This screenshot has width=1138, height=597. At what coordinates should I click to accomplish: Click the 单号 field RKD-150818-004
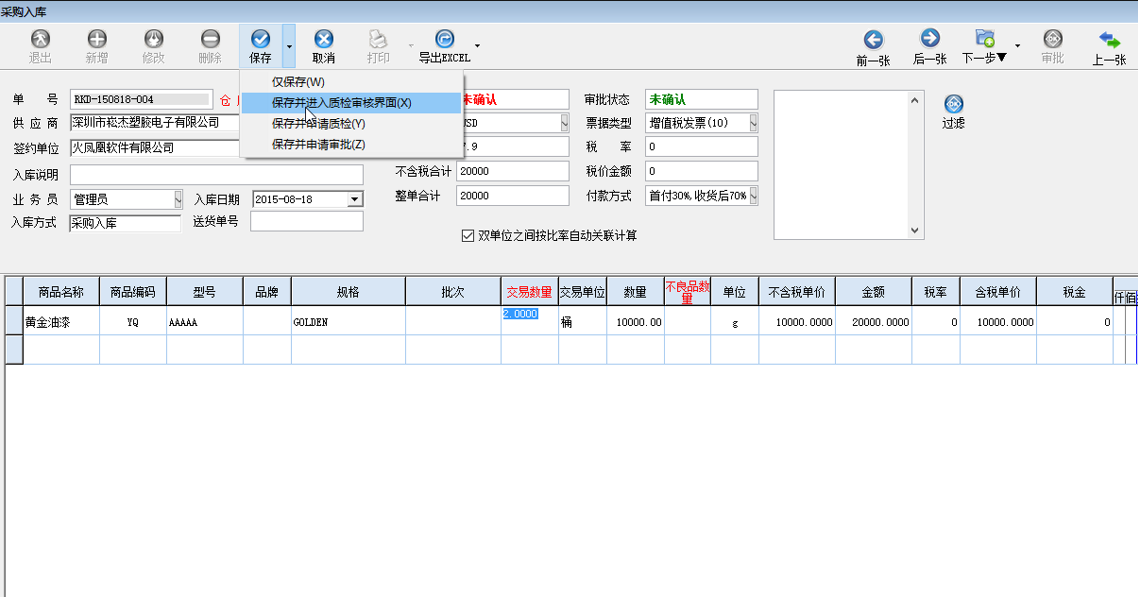(x=142, y=99)
